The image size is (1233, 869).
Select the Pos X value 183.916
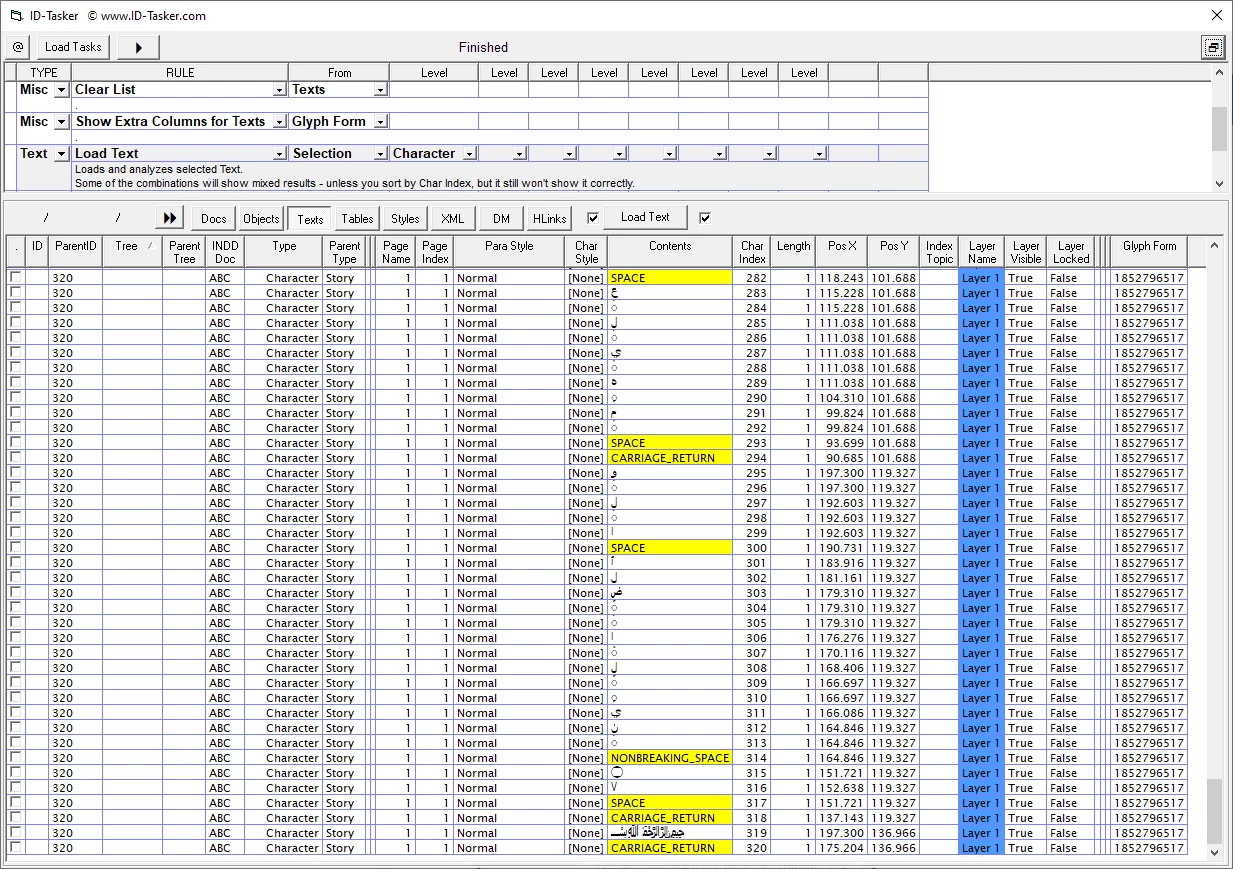841,563
